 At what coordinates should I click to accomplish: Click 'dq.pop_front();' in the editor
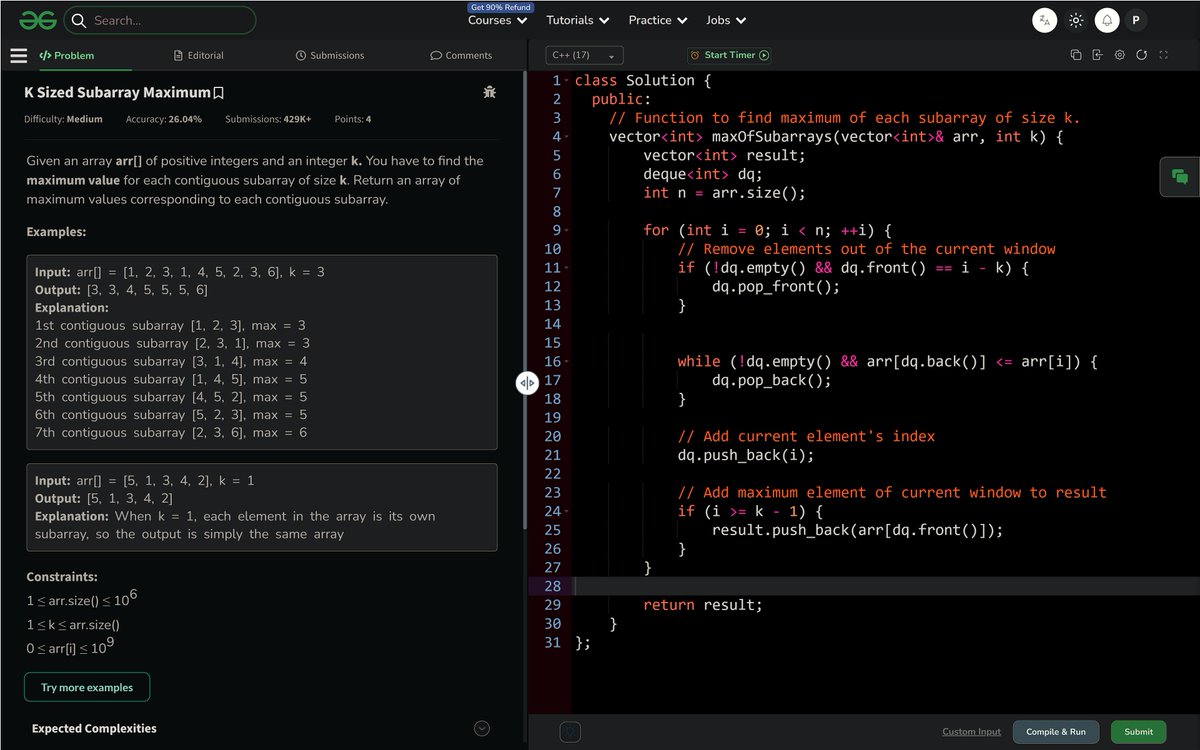776,287
